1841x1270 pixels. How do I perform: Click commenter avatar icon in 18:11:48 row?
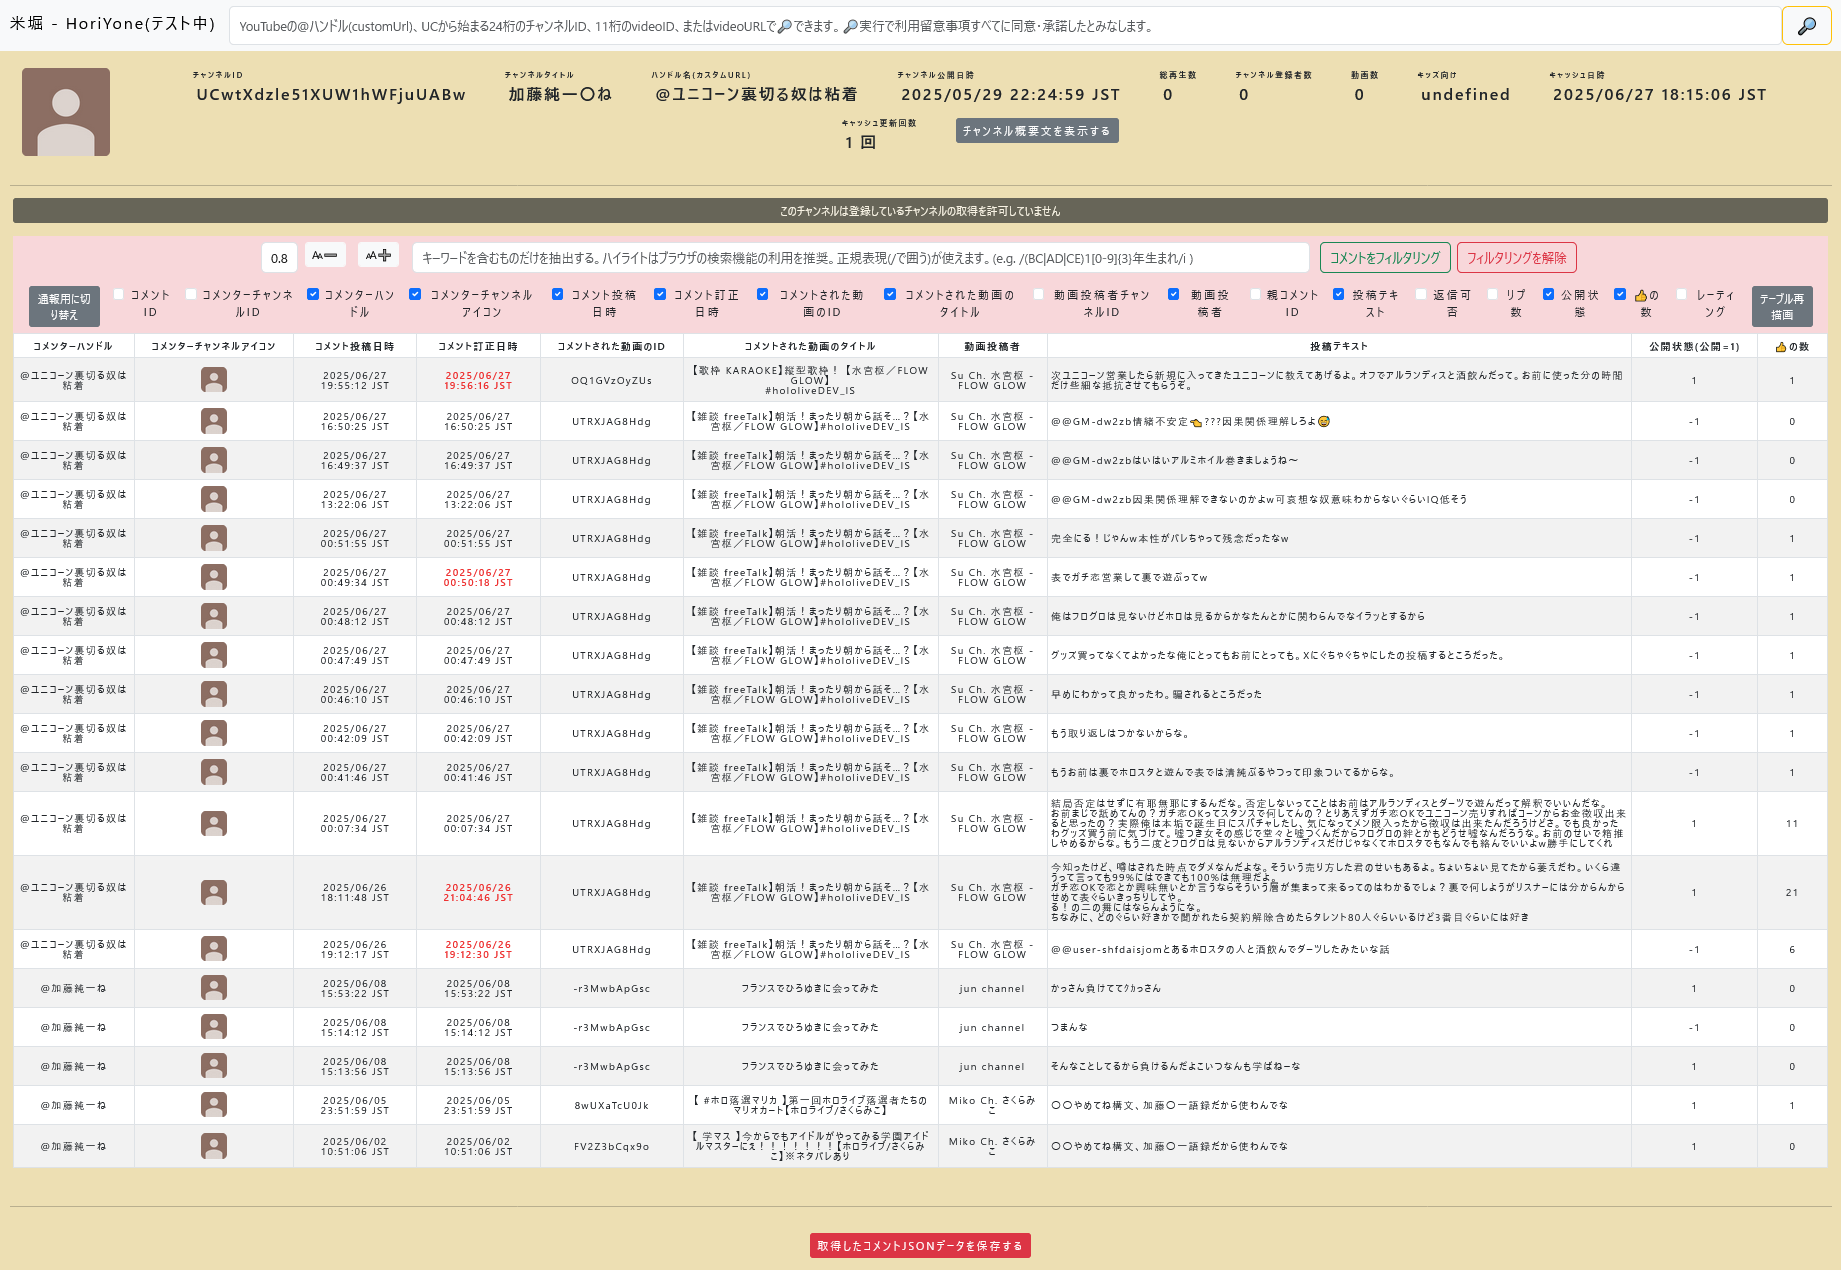click(x=214, y=892)
